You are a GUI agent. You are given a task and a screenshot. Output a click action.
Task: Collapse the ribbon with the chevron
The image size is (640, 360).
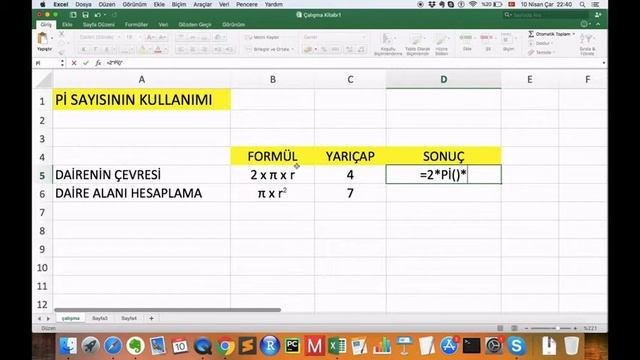click(598, 24)
